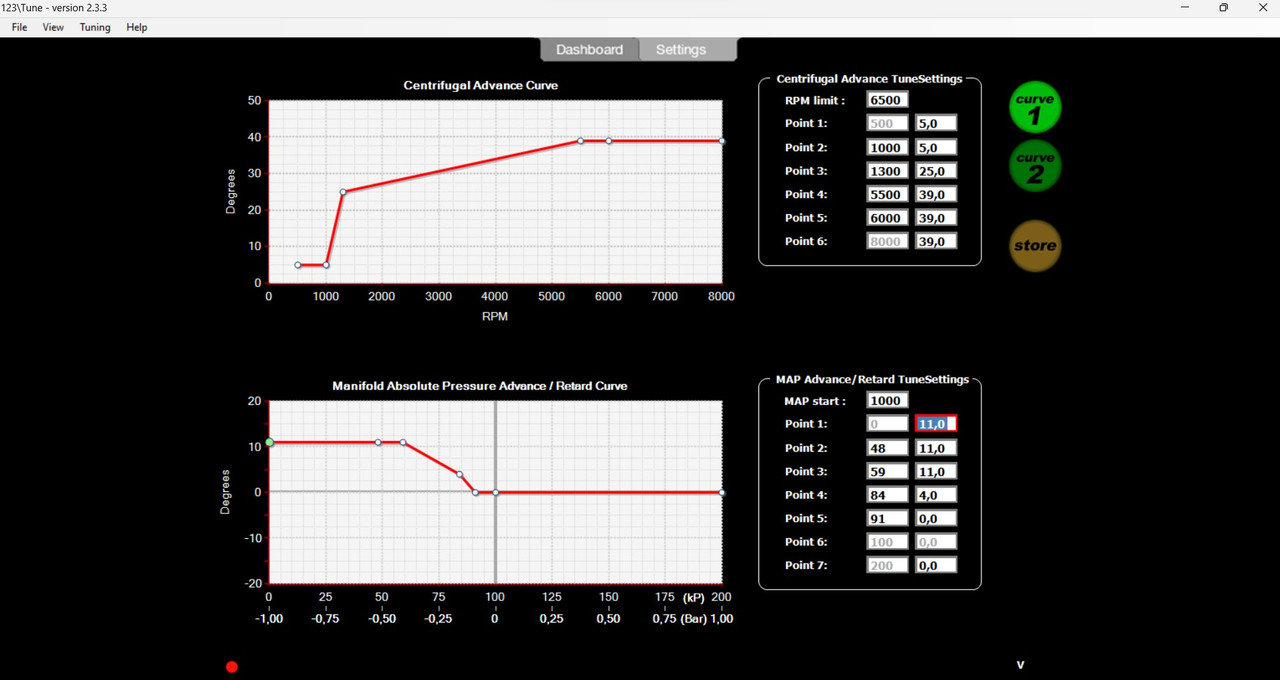Open the Help menu

pos(137,27)
